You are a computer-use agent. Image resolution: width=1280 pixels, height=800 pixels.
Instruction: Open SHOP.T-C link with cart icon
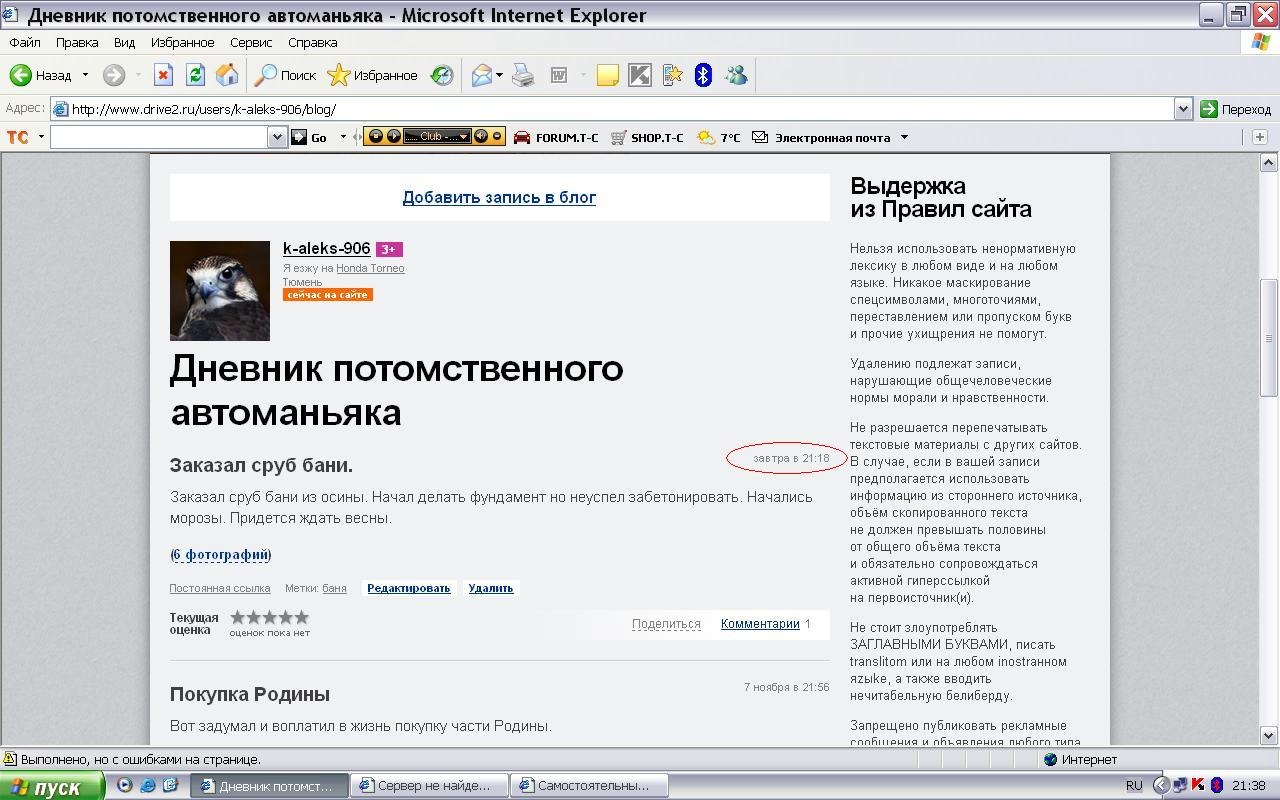pyautogui.click(x=647, y=137)
